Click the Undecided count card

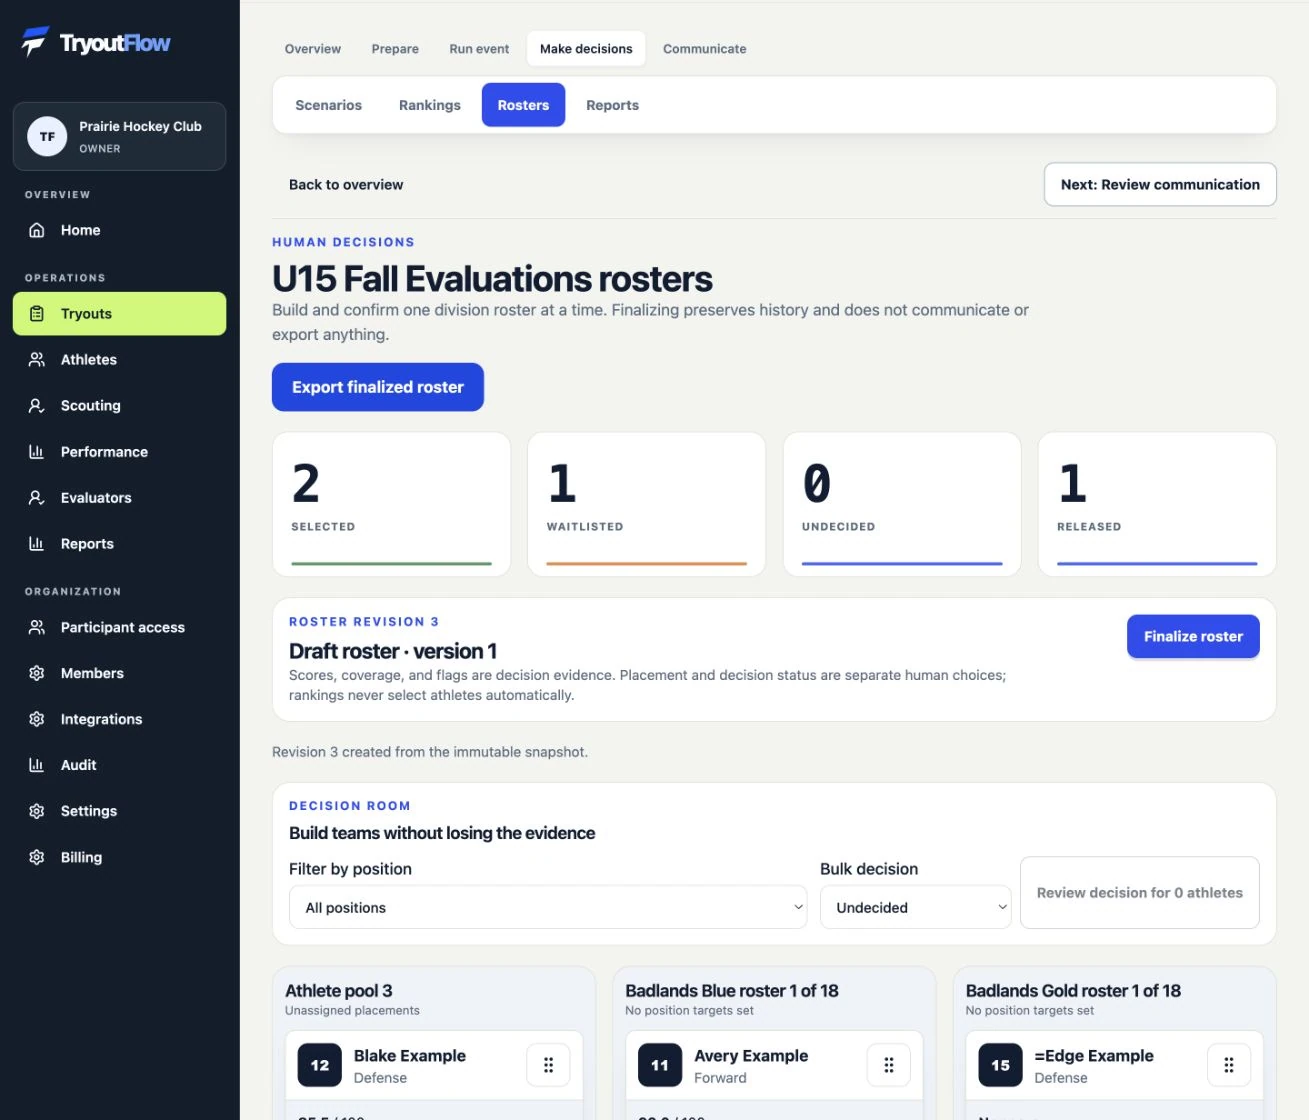[902, 504]
